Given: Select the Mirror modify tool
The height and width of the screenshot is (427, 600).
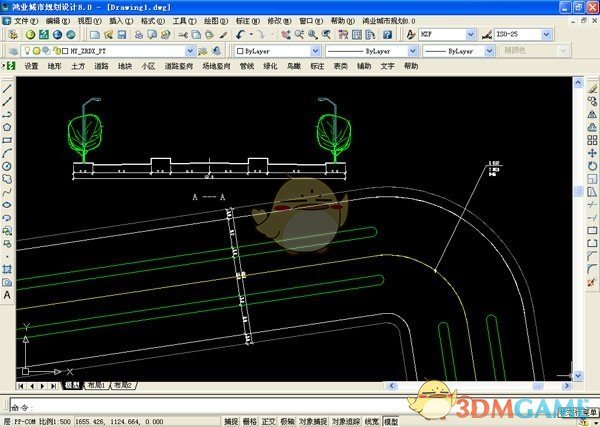Looking at the screenshot, I should click(x=592, y=114).
